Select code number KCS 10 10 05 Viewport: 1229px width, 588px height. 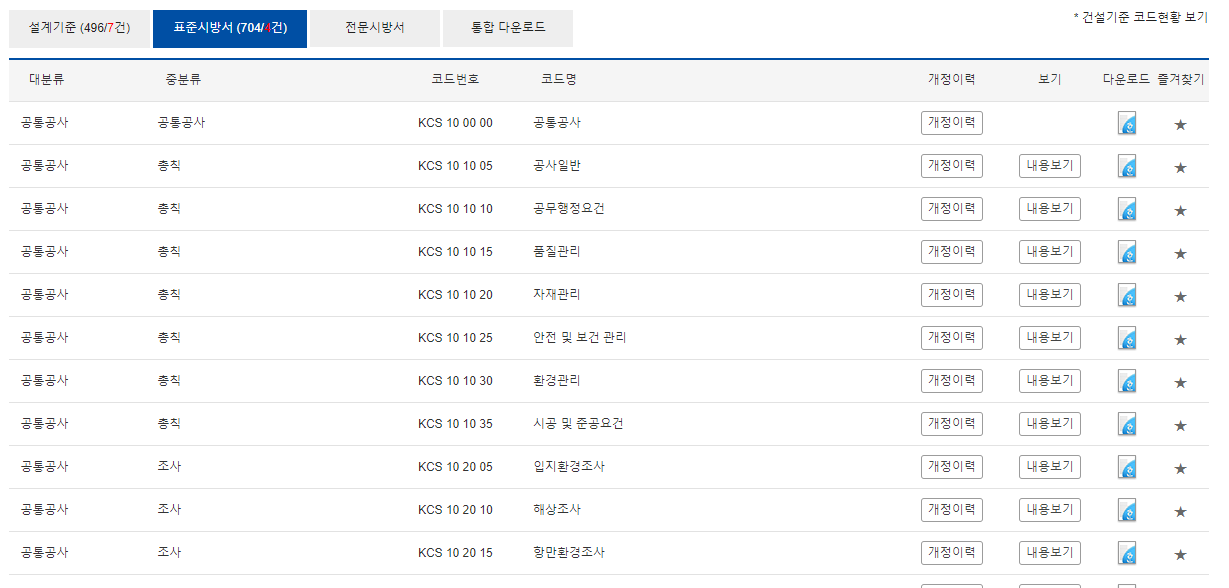click(455, 166)
